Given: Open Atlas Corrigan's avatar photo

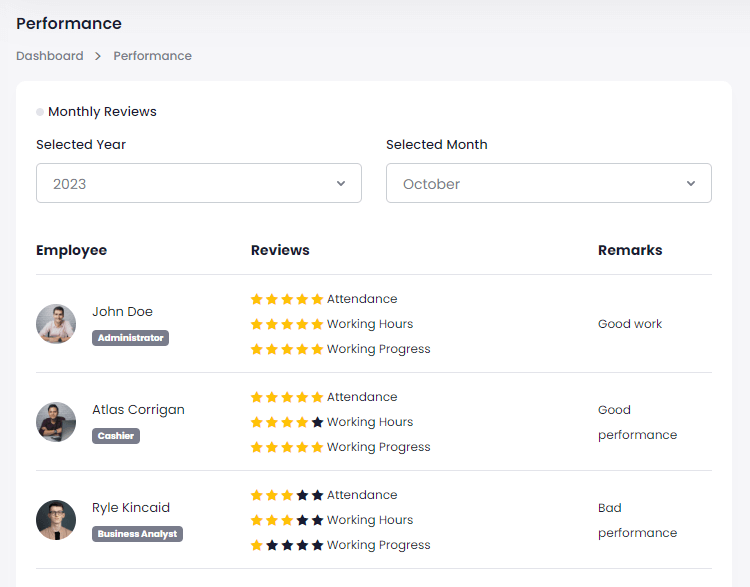Looking at the screenshot, I should 56,422.
